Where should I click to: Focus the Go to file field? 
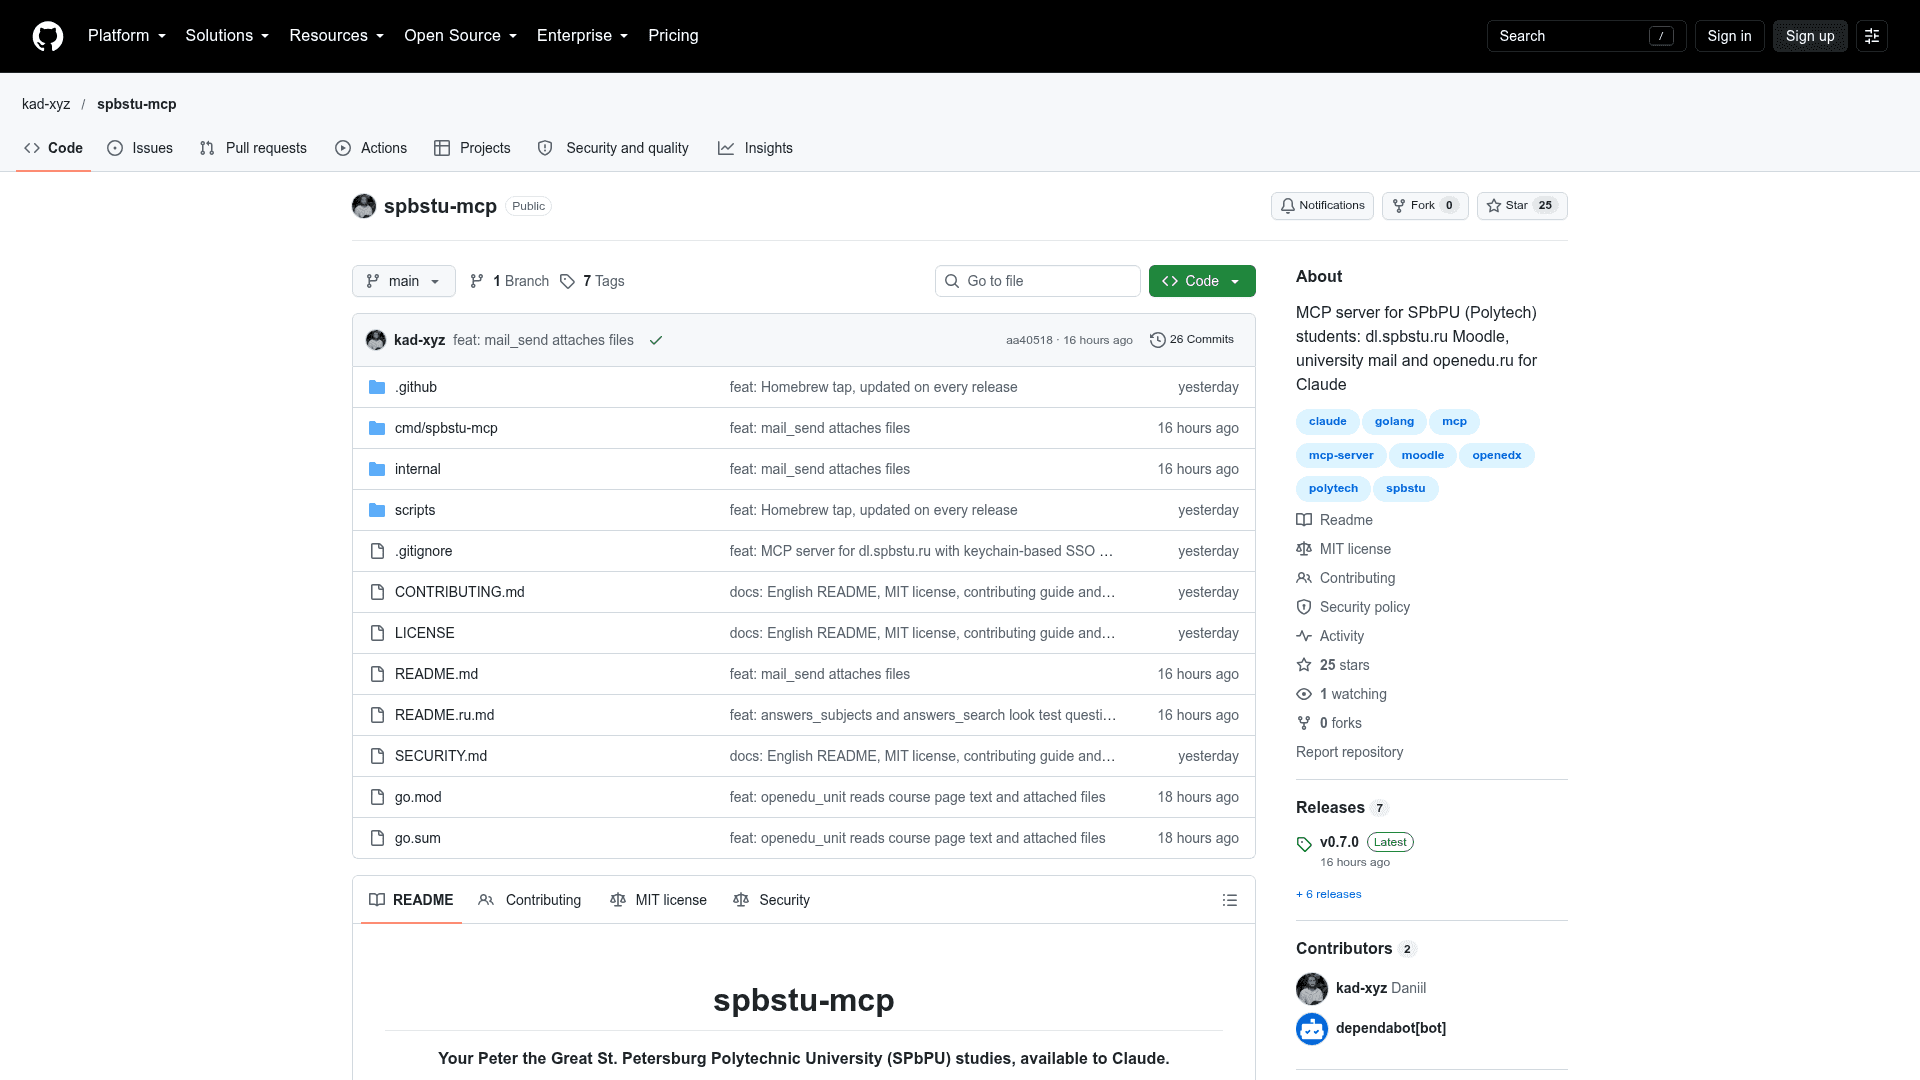1038,281
